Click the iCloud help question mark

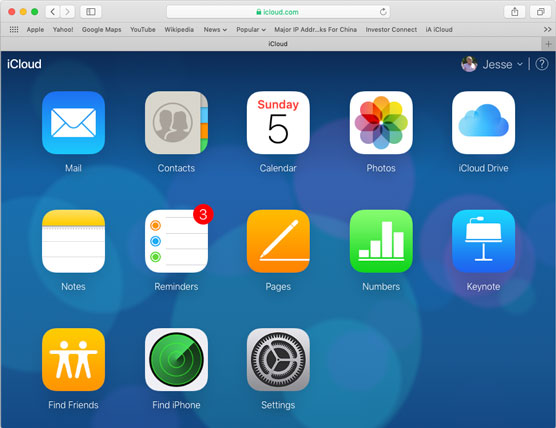(541, 64)
